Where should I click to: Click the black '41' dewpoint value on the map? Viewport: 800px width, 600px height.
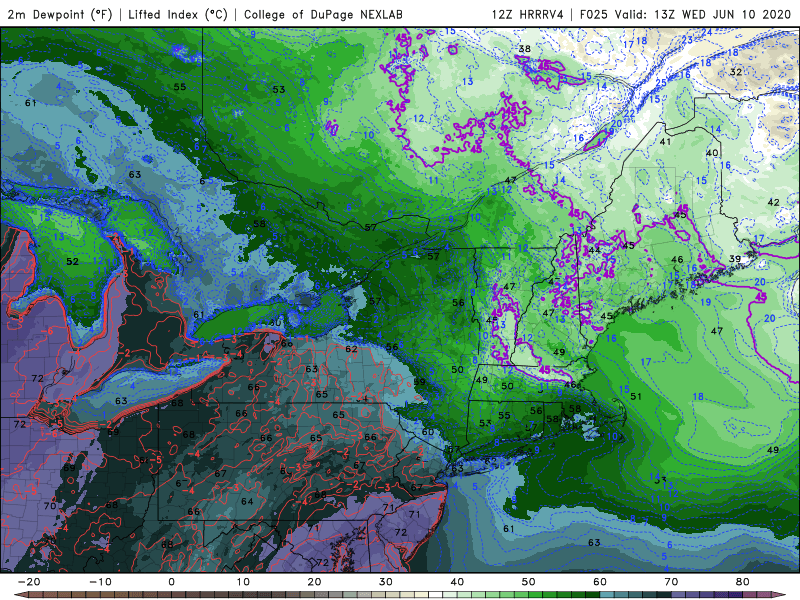click(665, 141)
